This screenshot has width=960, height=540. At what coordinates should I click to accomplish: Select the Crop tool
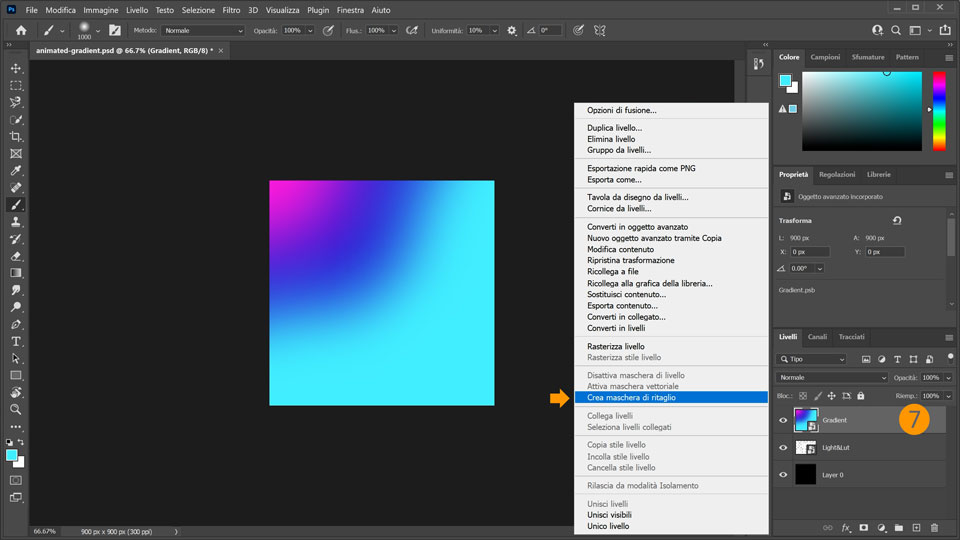click(x=16, y=136)
